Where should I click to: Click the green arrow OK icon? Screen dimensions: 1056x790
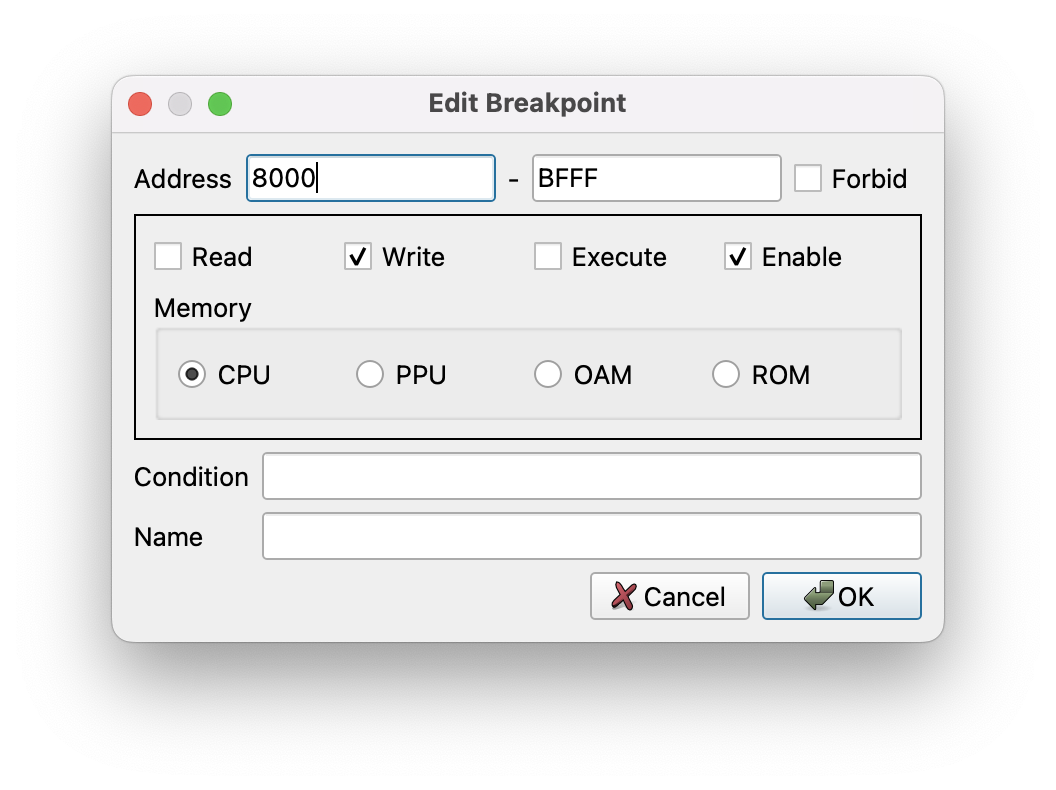(820, 597)
